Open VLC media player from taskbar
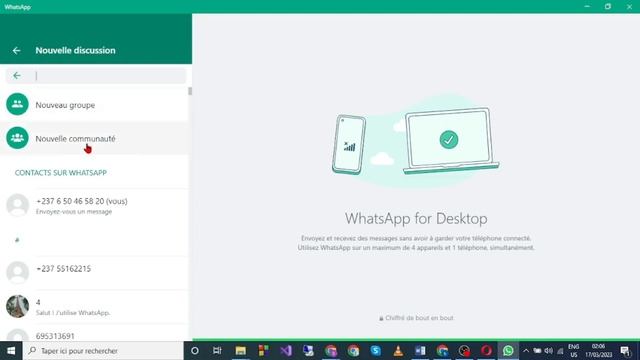The height and width of the screenshot is (360, 640). pyautogui.click(x=398, y=351)
